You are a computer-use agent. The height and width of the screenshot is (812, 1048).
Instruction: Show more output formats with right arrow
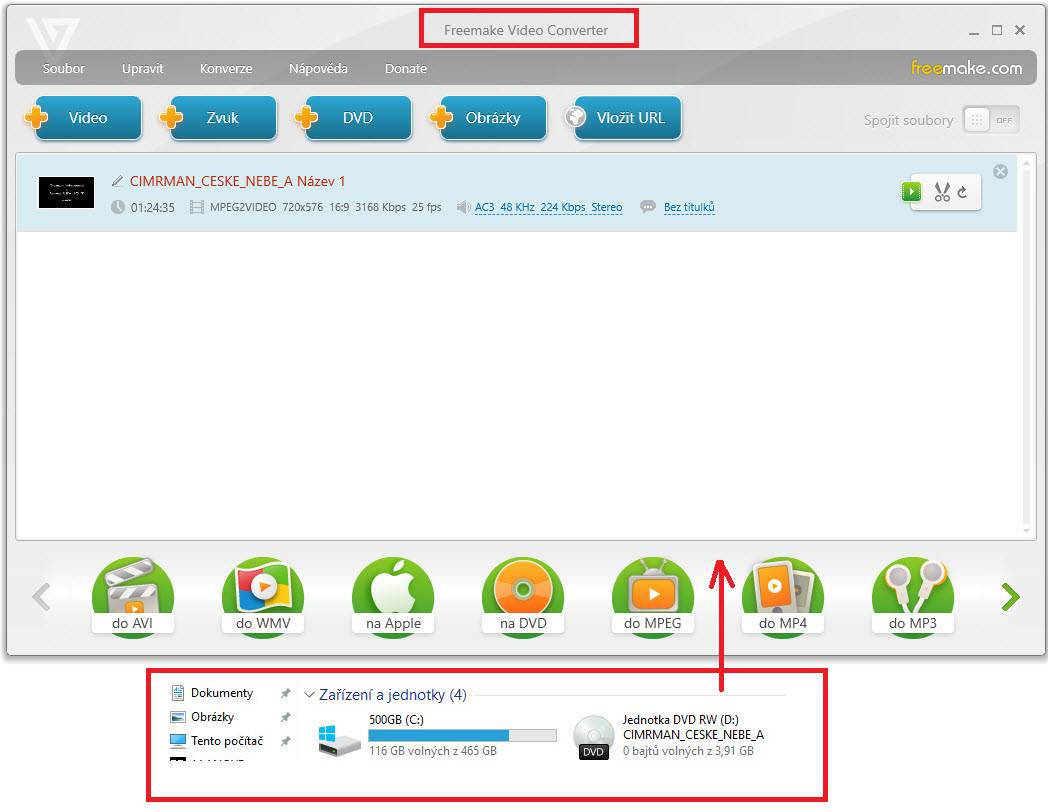[x=1011, y=597]
